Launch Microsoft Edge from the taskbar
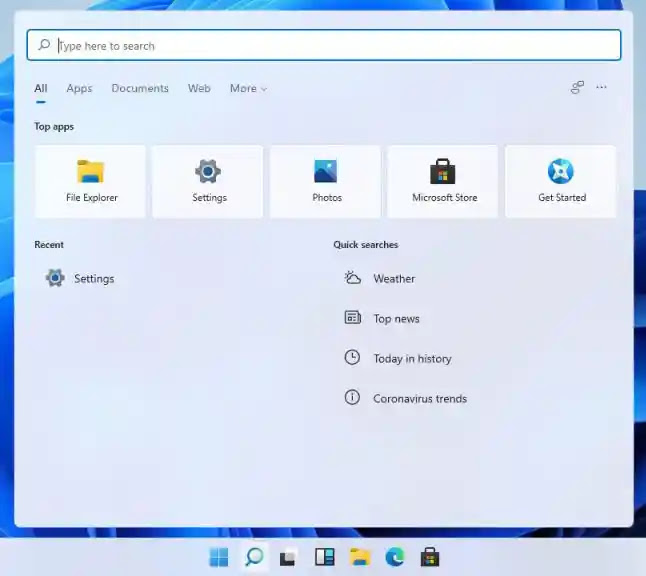The image size is (646, 576). tap(395, 557)
